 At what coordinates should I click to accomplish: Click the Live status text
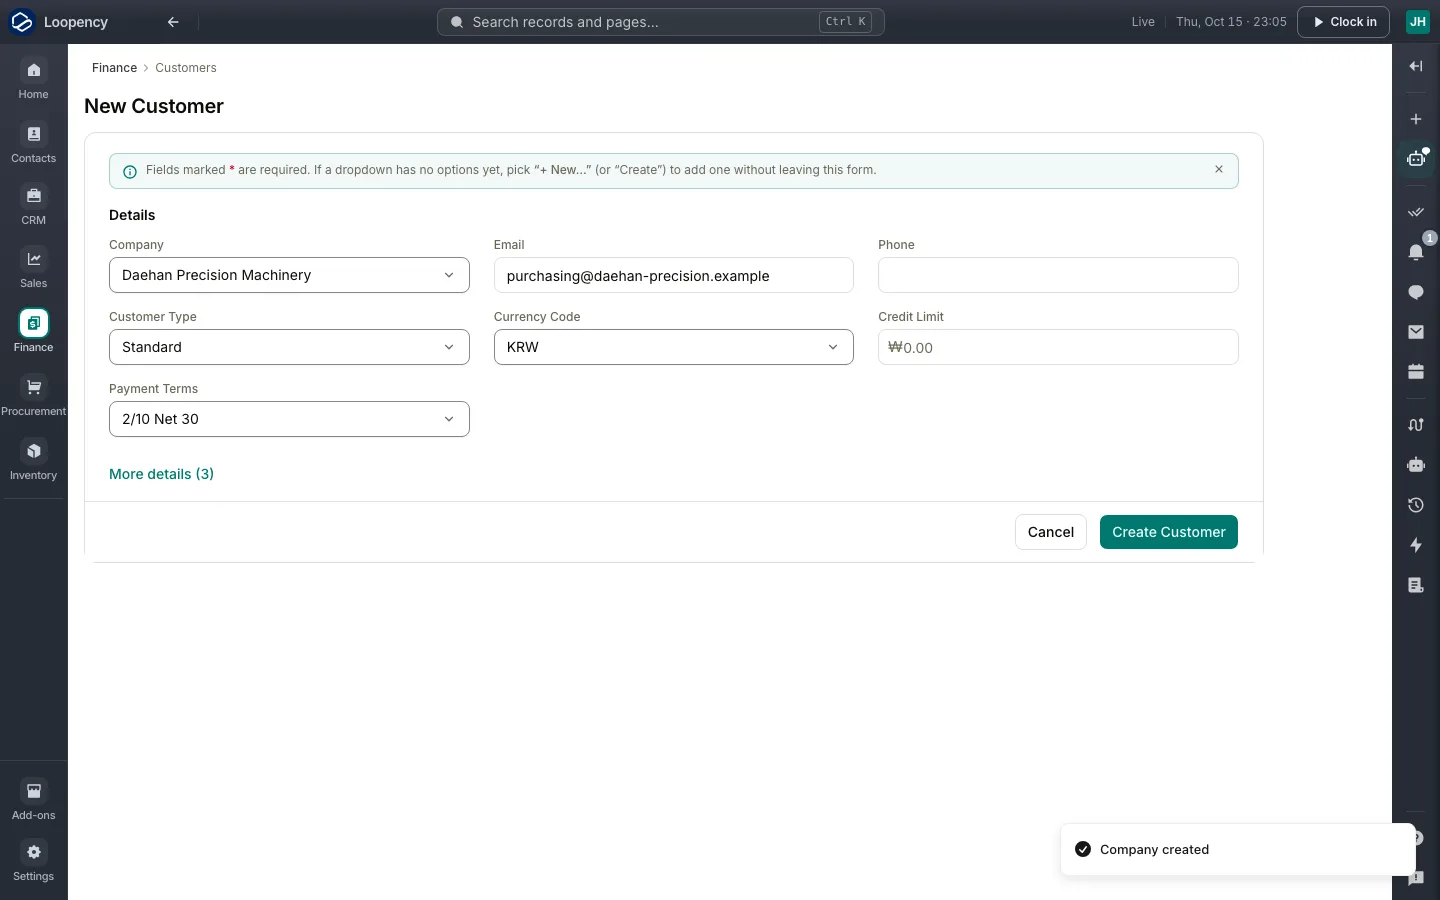point(1143,22)
